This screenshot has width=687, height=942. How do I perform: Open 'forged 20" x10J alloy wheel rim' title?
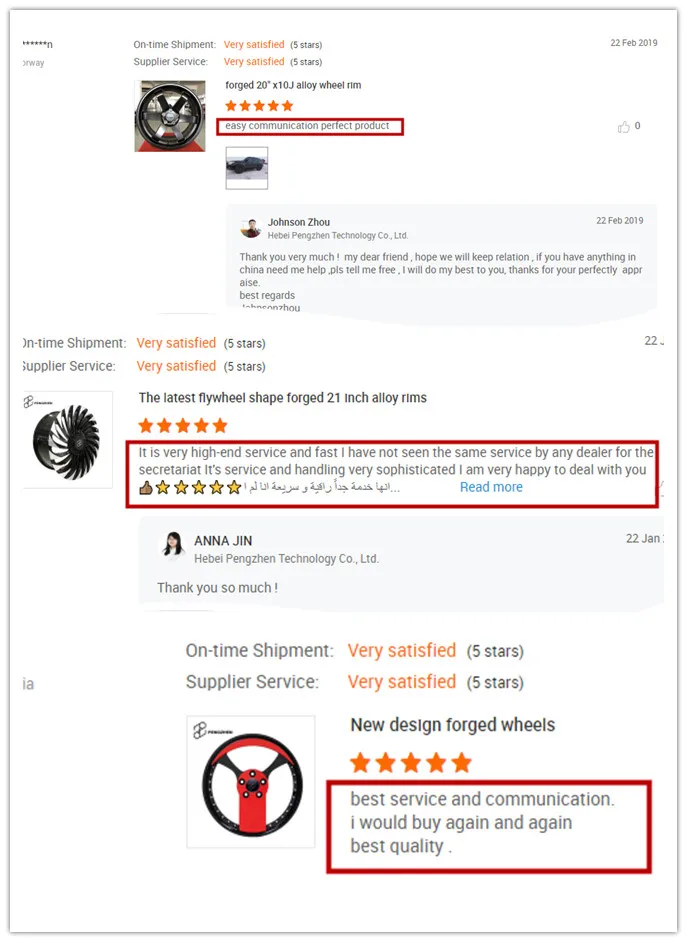click(x=293, y=85)
